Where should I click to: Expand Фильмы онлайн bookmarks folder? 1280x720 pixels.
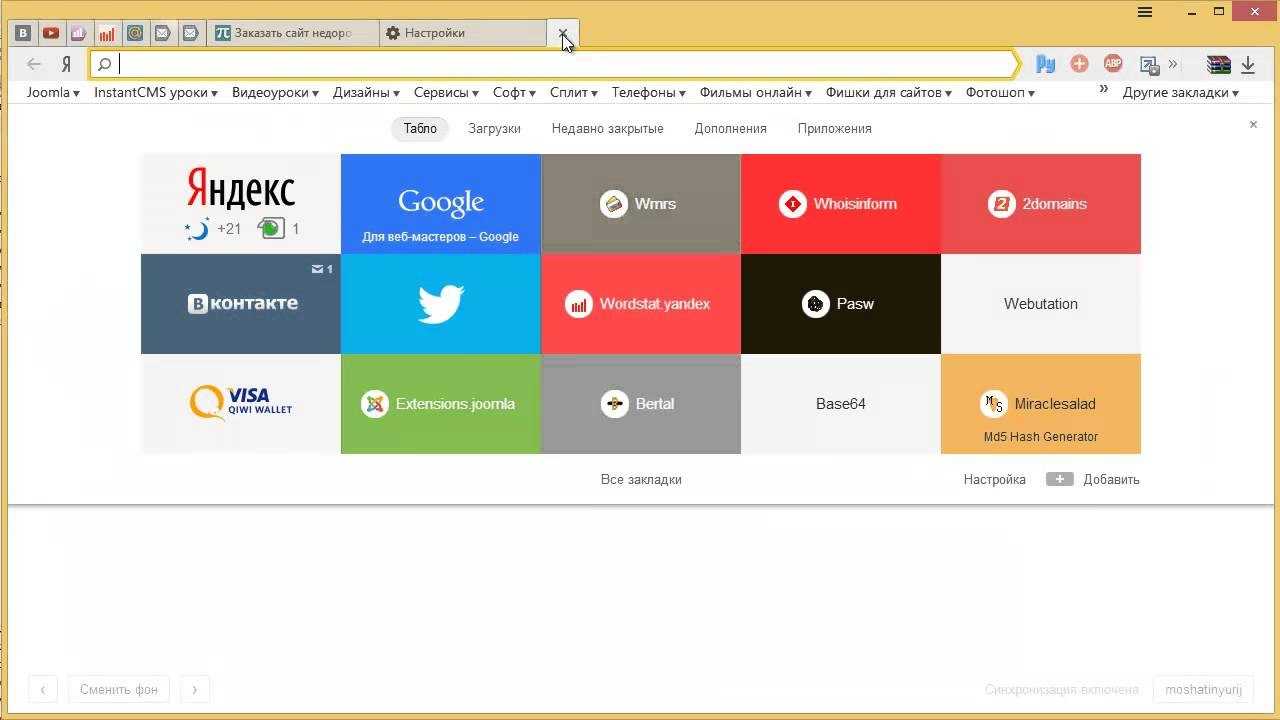755,92
